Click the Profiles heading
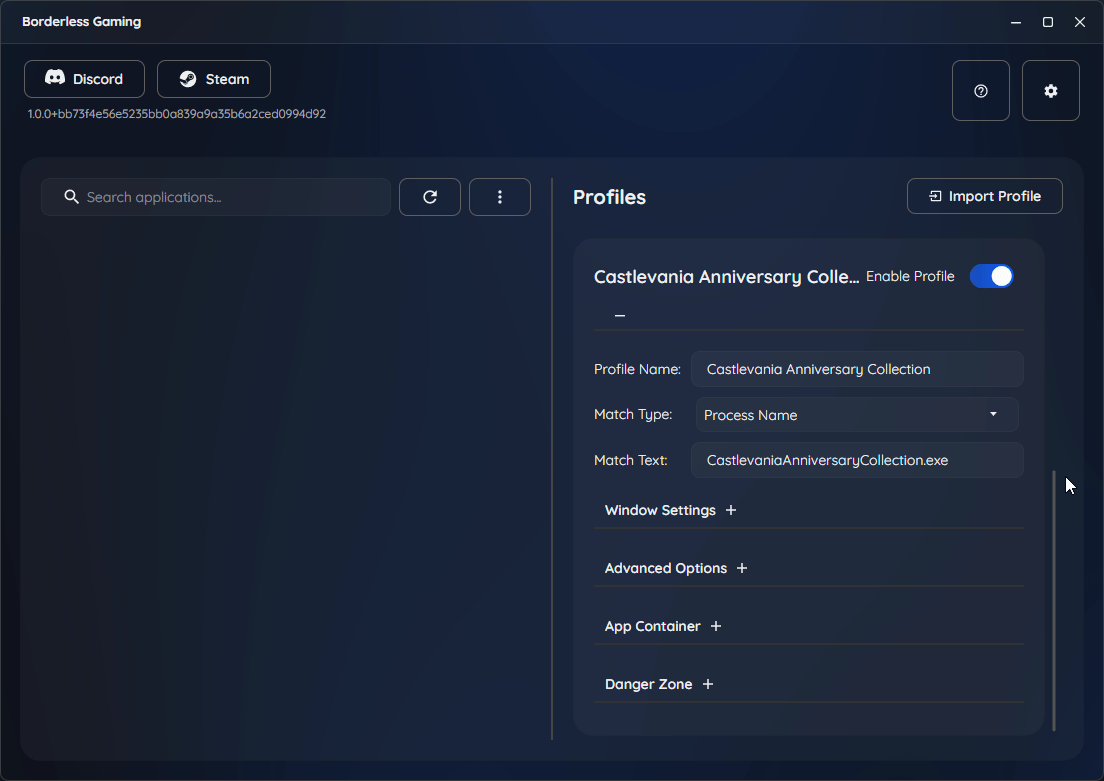This screenshot has height=781, width=1104. click(609, 197)
